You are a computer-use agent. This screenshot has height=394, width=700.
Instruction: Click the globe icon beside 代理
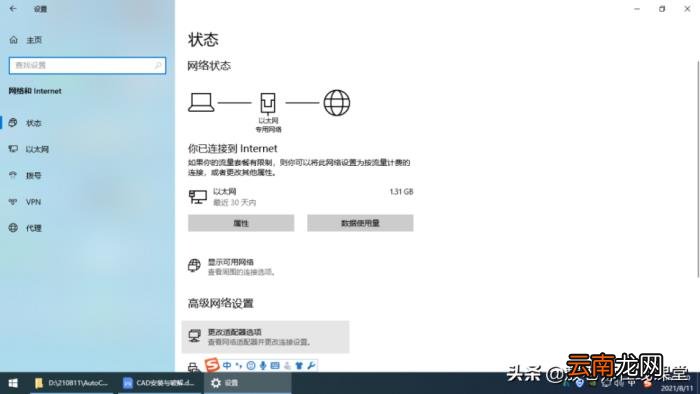point(13,228)
